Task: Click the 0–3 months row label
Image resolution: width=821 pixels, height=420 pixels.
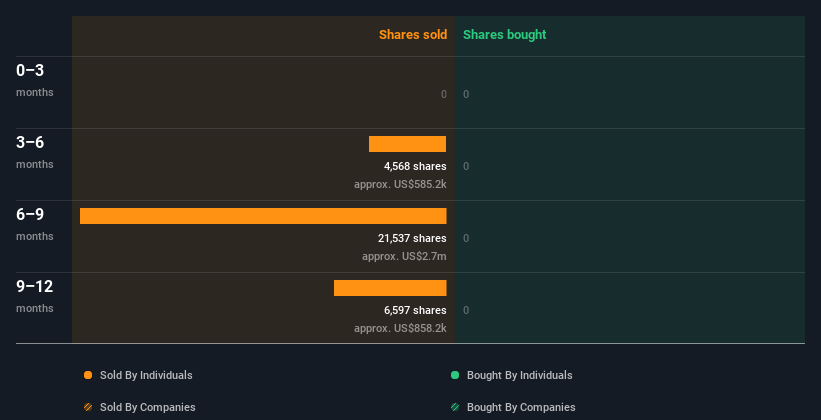Action: [x=35, y=80]
